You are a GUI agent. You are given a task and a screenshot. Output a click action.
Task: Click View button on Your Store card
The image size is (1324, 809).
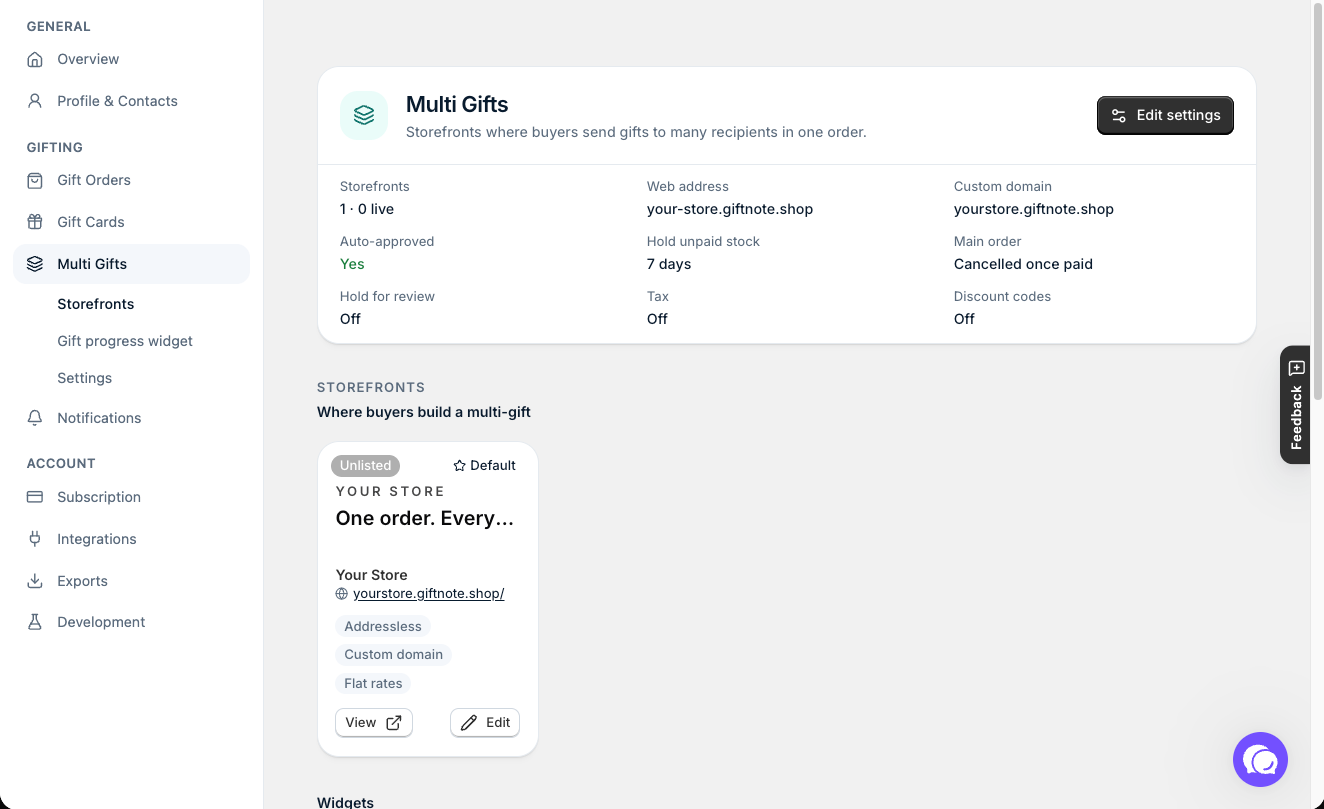(374, 722)
